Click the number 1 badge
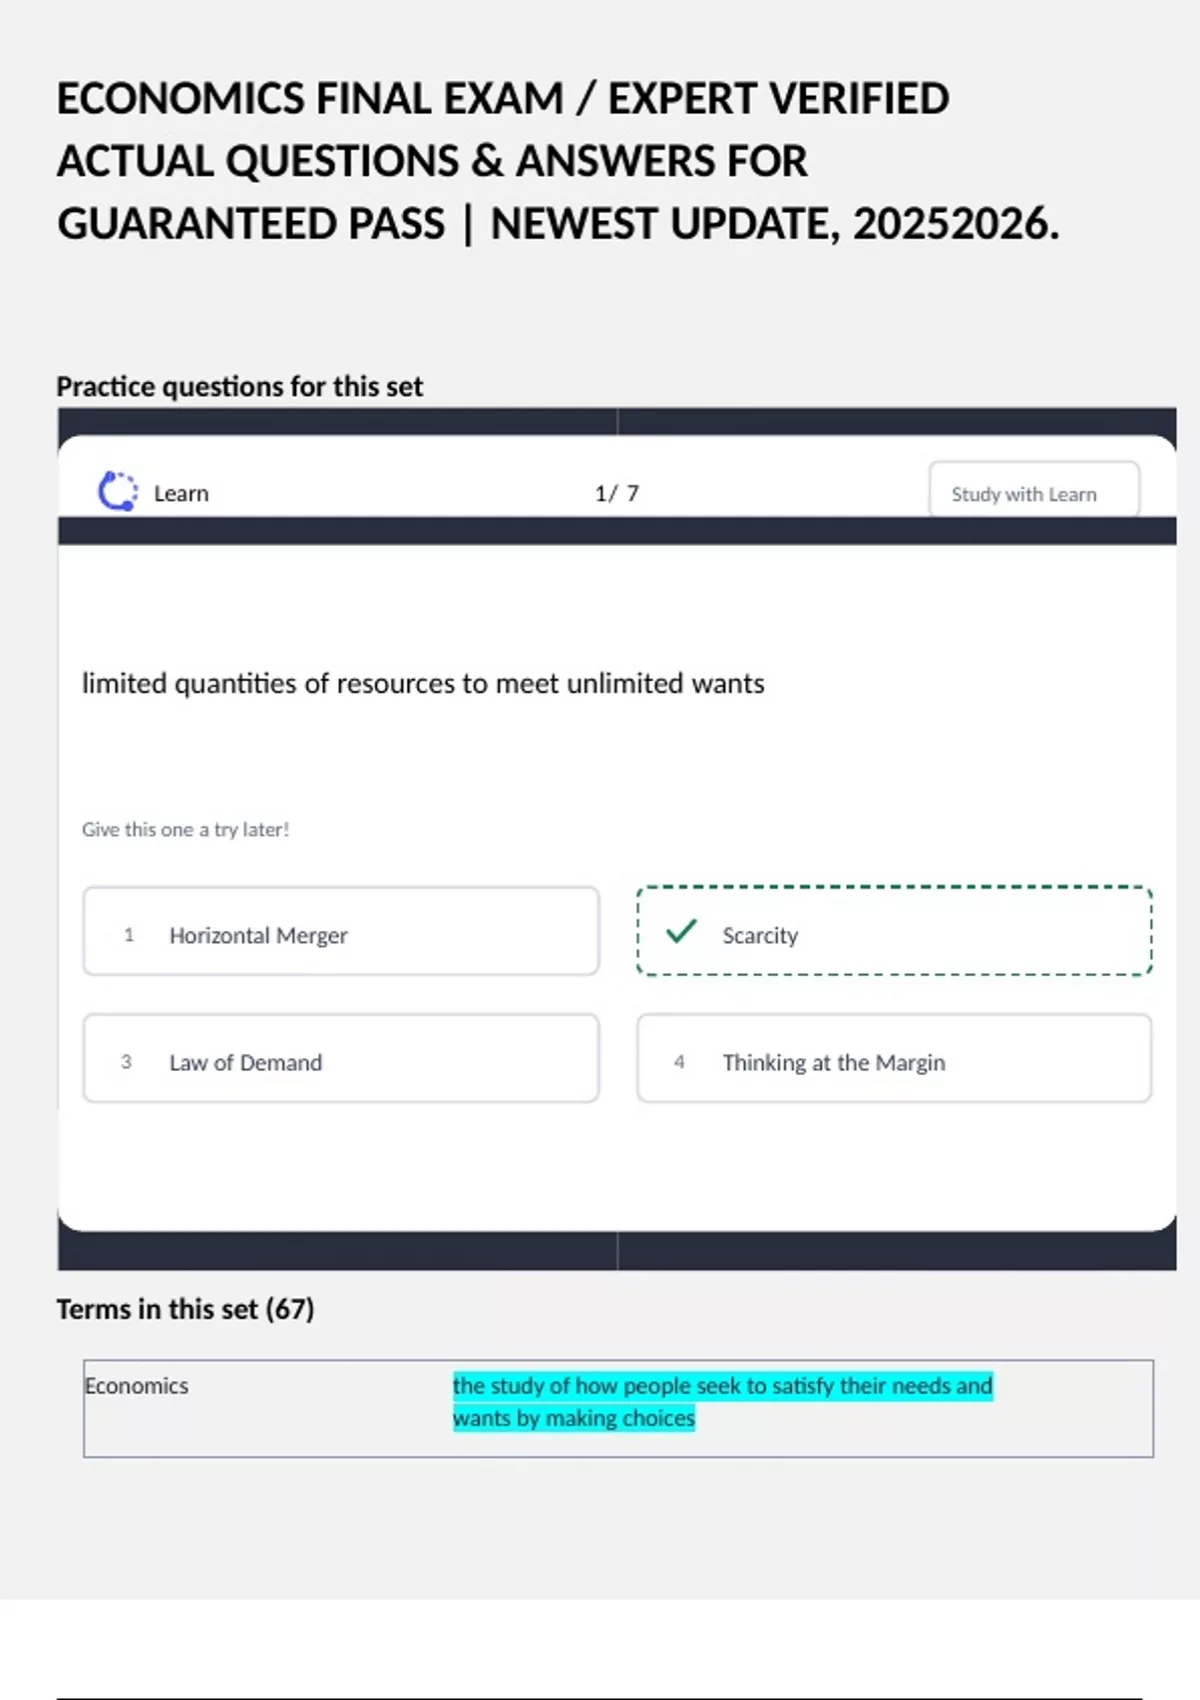The width and height of the screenshot is (1200, 1700). pyautogui.click(x=129, y=935)
